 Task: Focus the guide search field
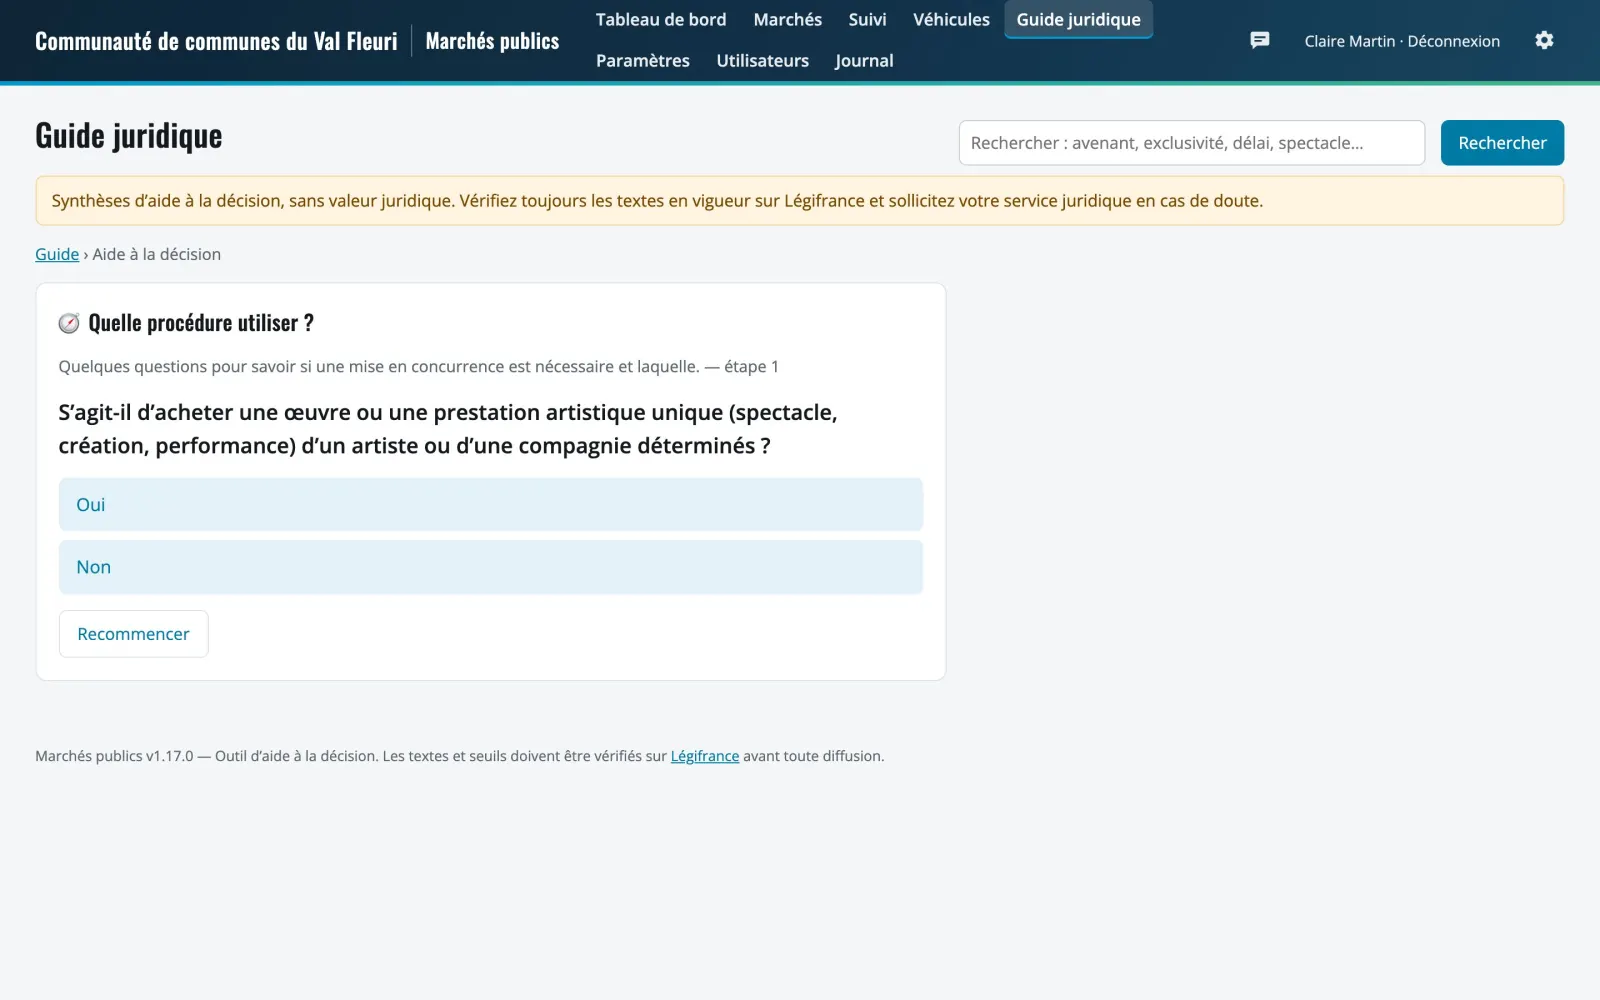[1191, 143]
